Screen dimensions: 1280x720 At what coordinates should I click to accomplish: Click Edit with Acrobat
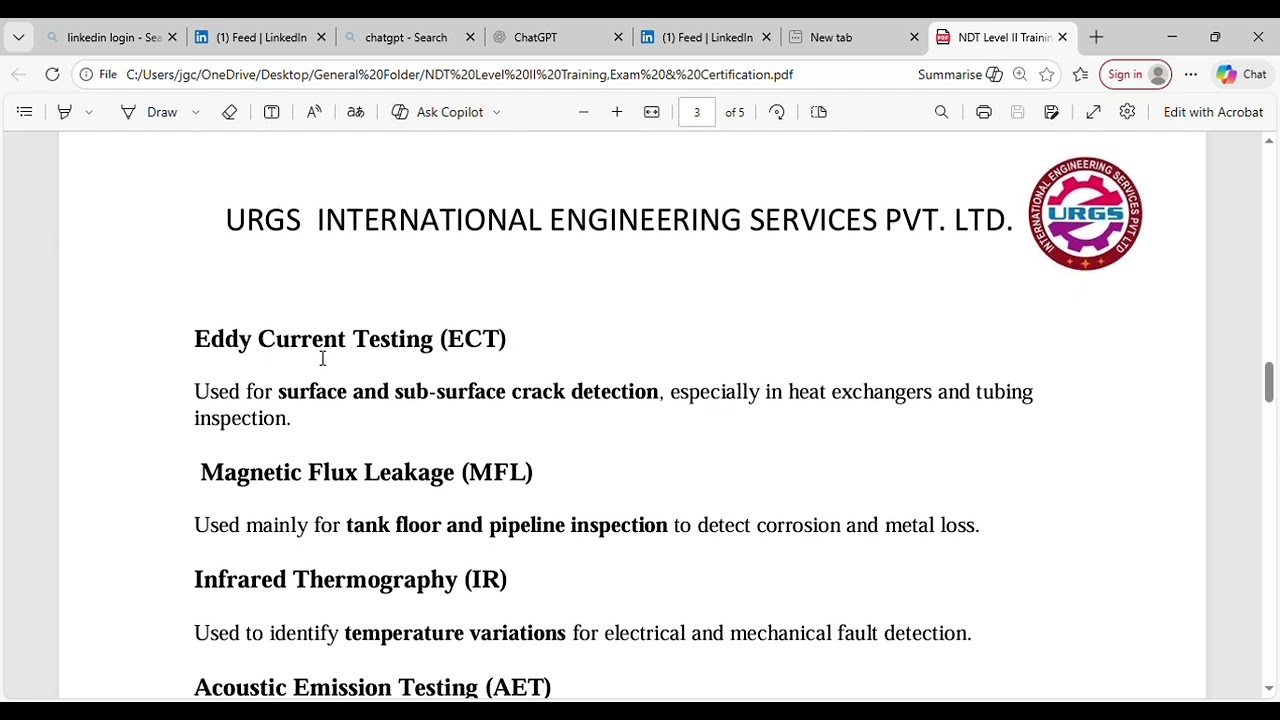pos(1213,112)
